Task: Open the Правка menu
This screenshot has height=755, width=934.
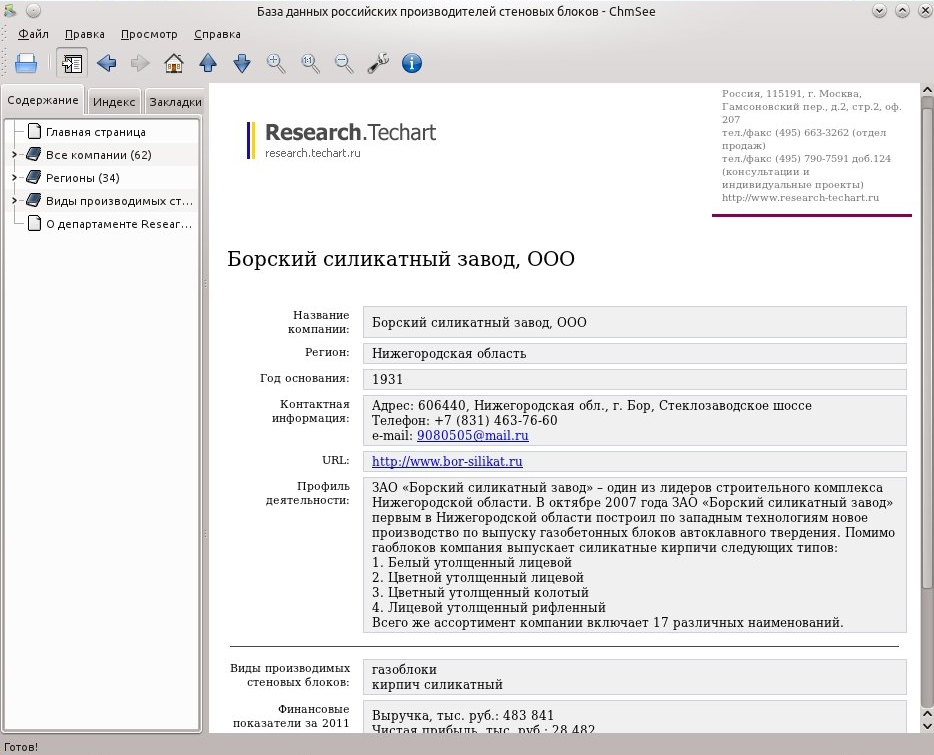Action: (x=85, y=34)
